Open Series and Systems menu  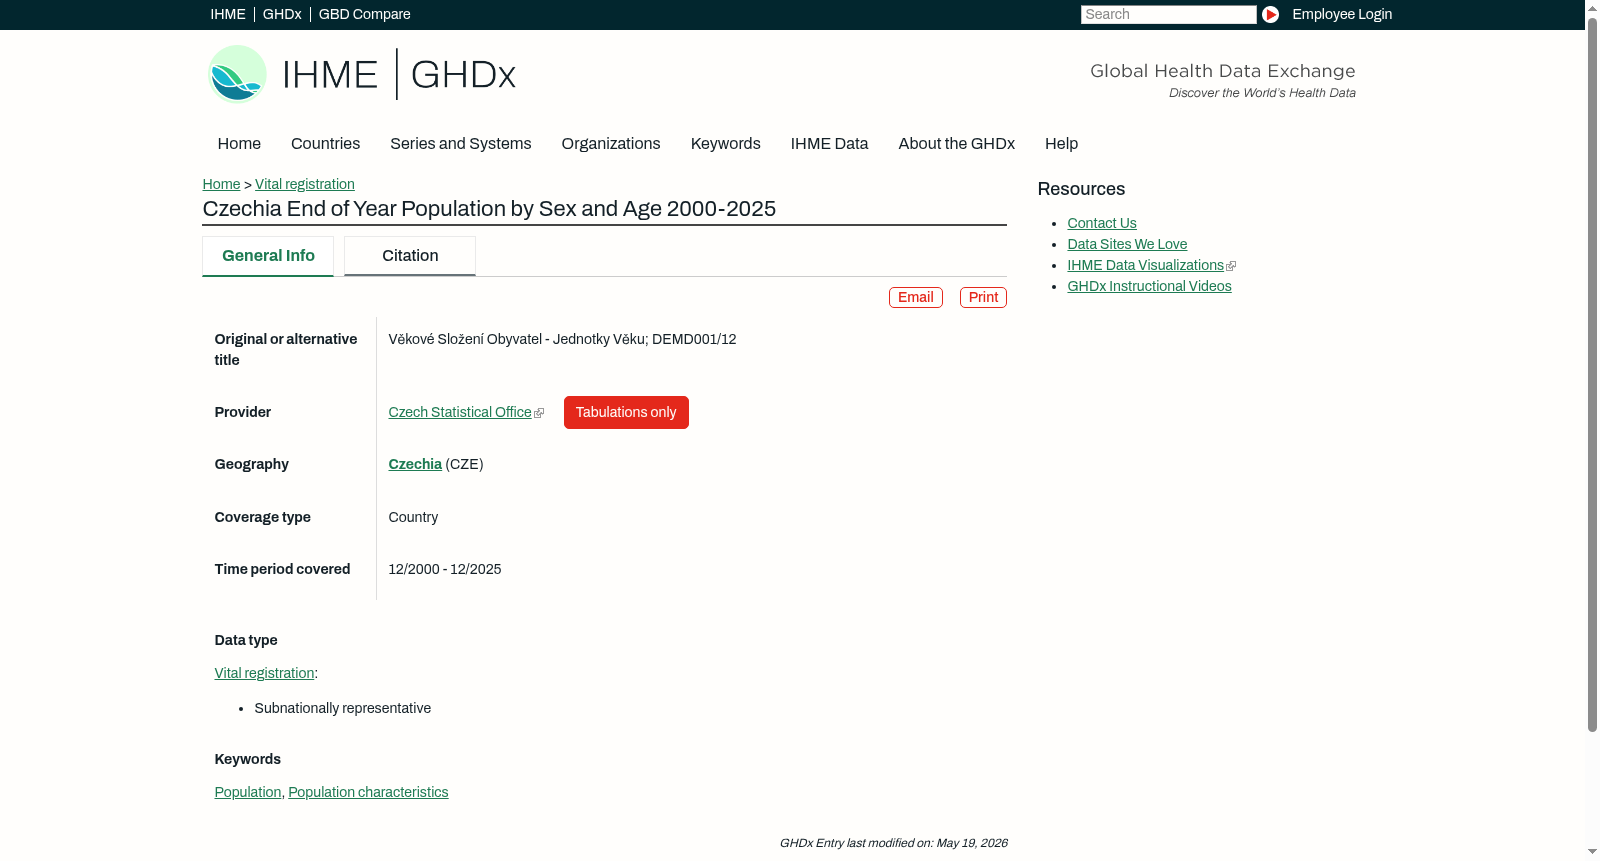(x=461, y=144)
